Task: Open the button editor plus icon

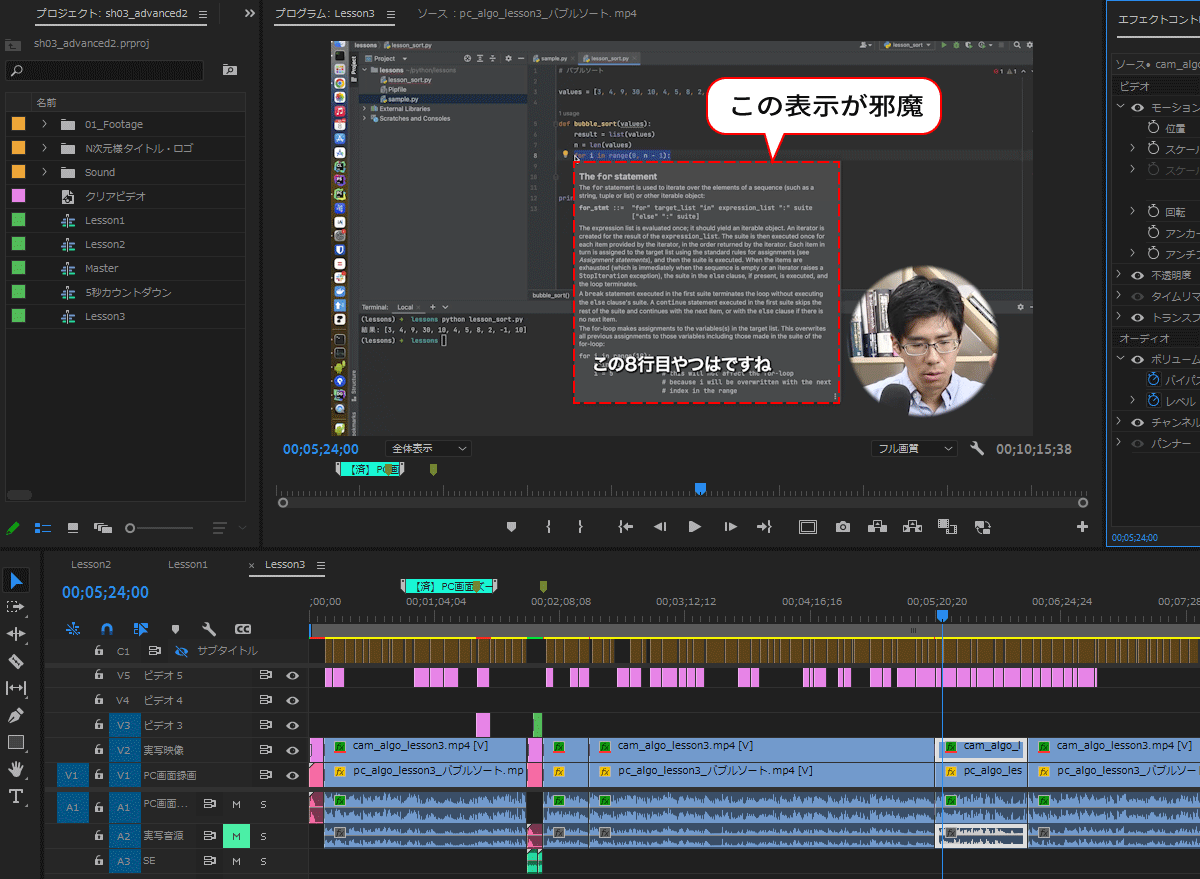Action: tap(1082, 527)
